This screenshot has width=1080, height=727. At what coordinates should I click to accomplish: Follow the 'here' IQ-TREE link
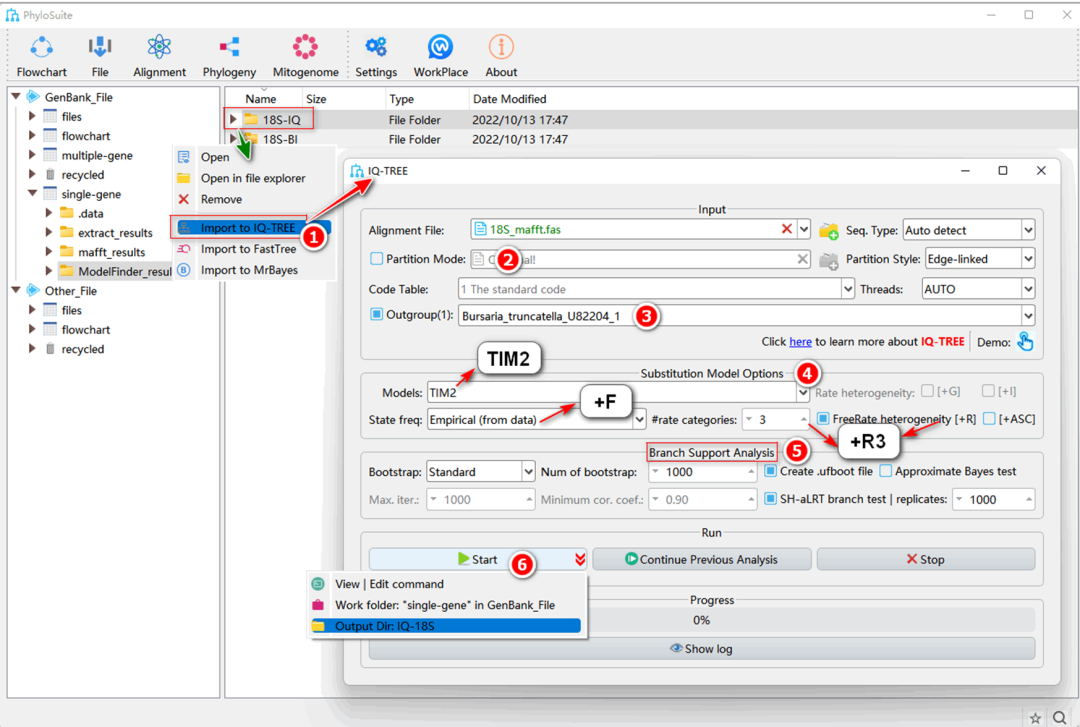(x=800, y=342)
